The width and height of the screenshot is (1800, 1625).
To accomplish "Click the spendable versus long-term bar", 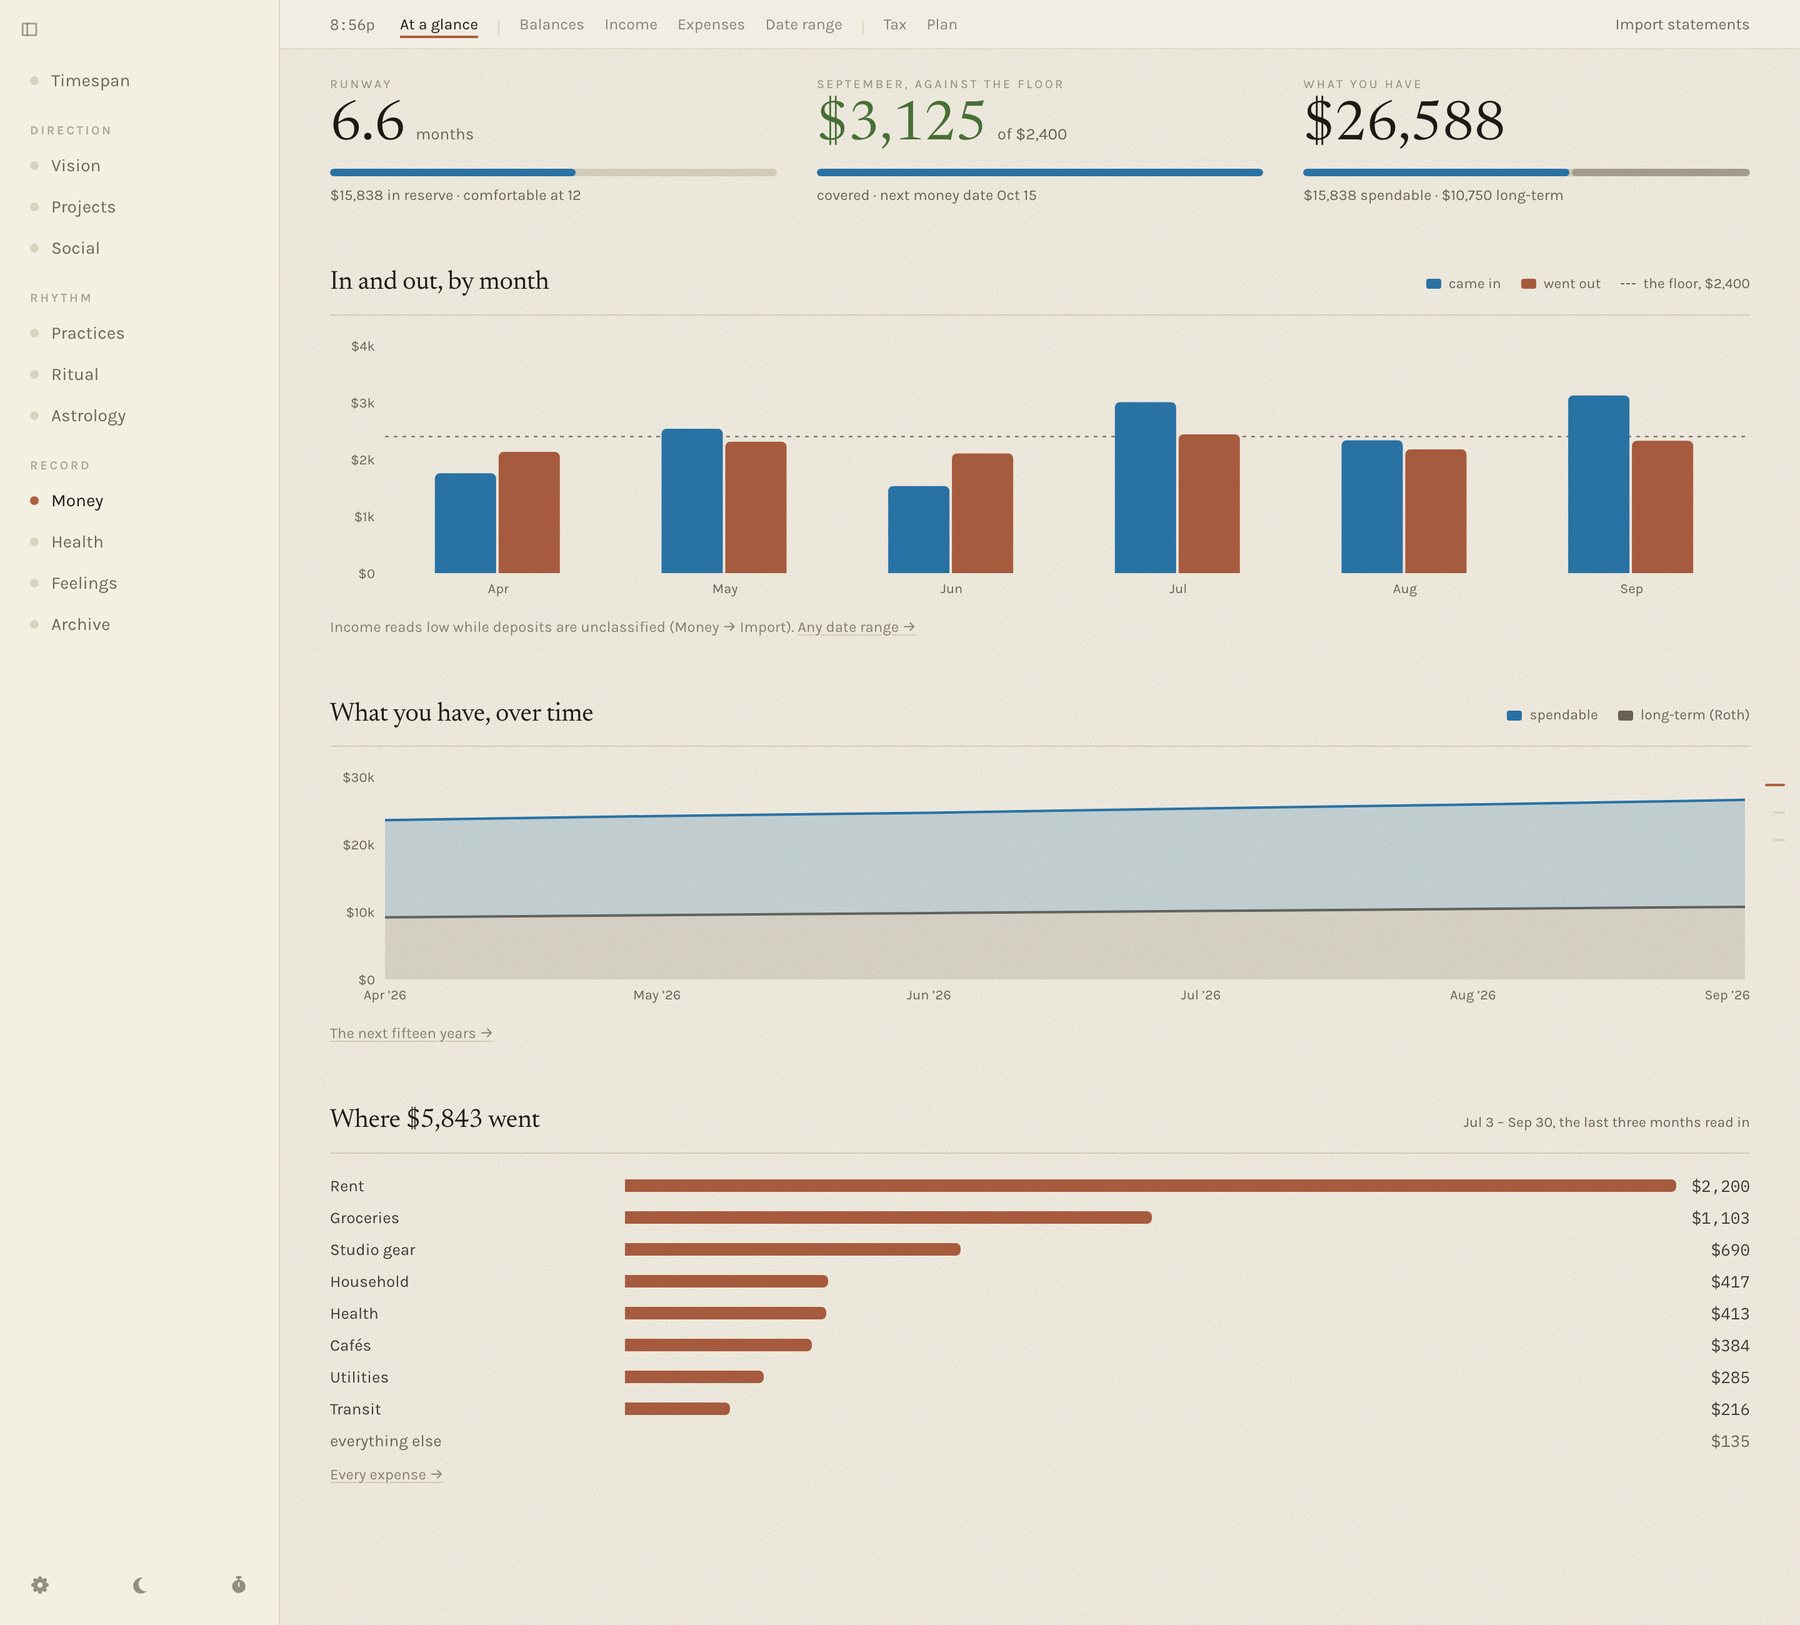I will click(x=1526, y=172).
